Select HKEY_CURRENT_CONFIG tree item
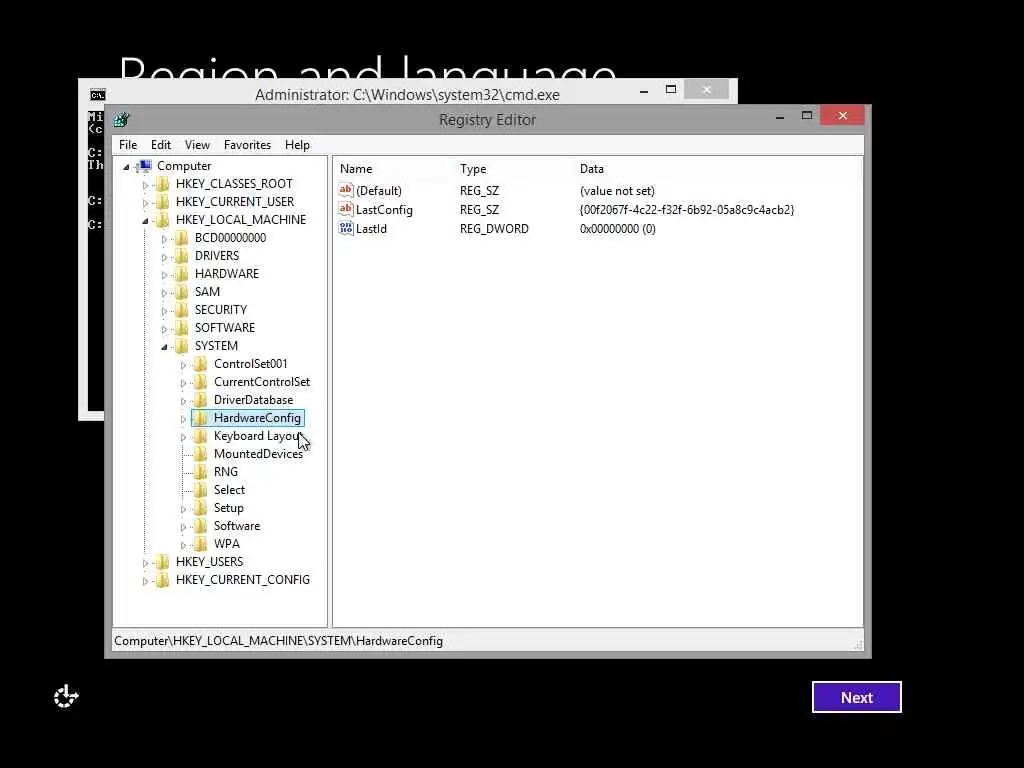The height and width of the screenshot is (768, 1024). click(x=243, y=580)
